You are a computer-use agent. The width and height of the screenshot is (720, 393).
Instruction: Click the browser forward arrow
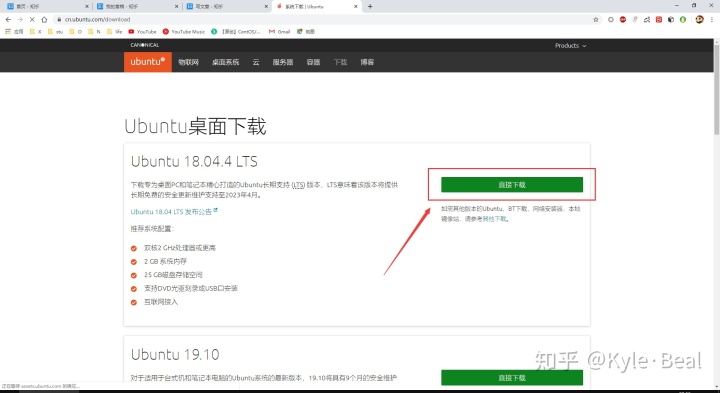[20, 20]
